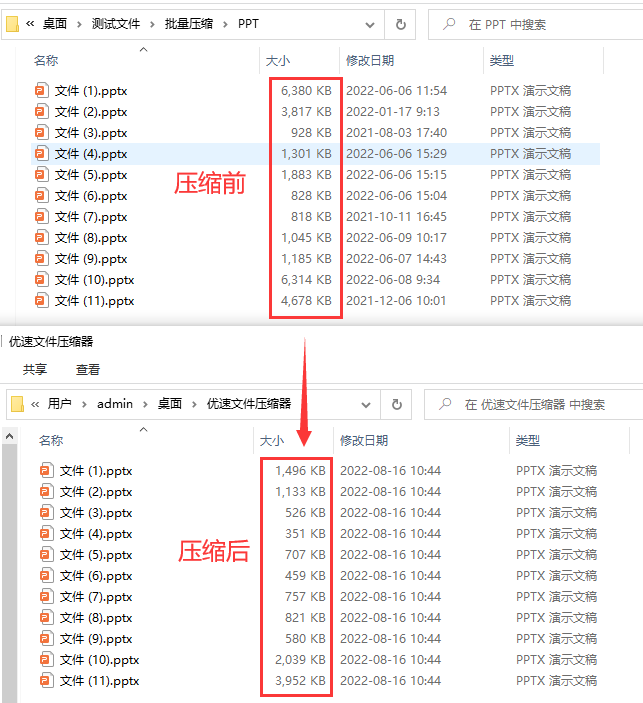Click pptx icon of 文件 (6) in PPT window
Screen dimensions: 643x703
tap(41, 195)
